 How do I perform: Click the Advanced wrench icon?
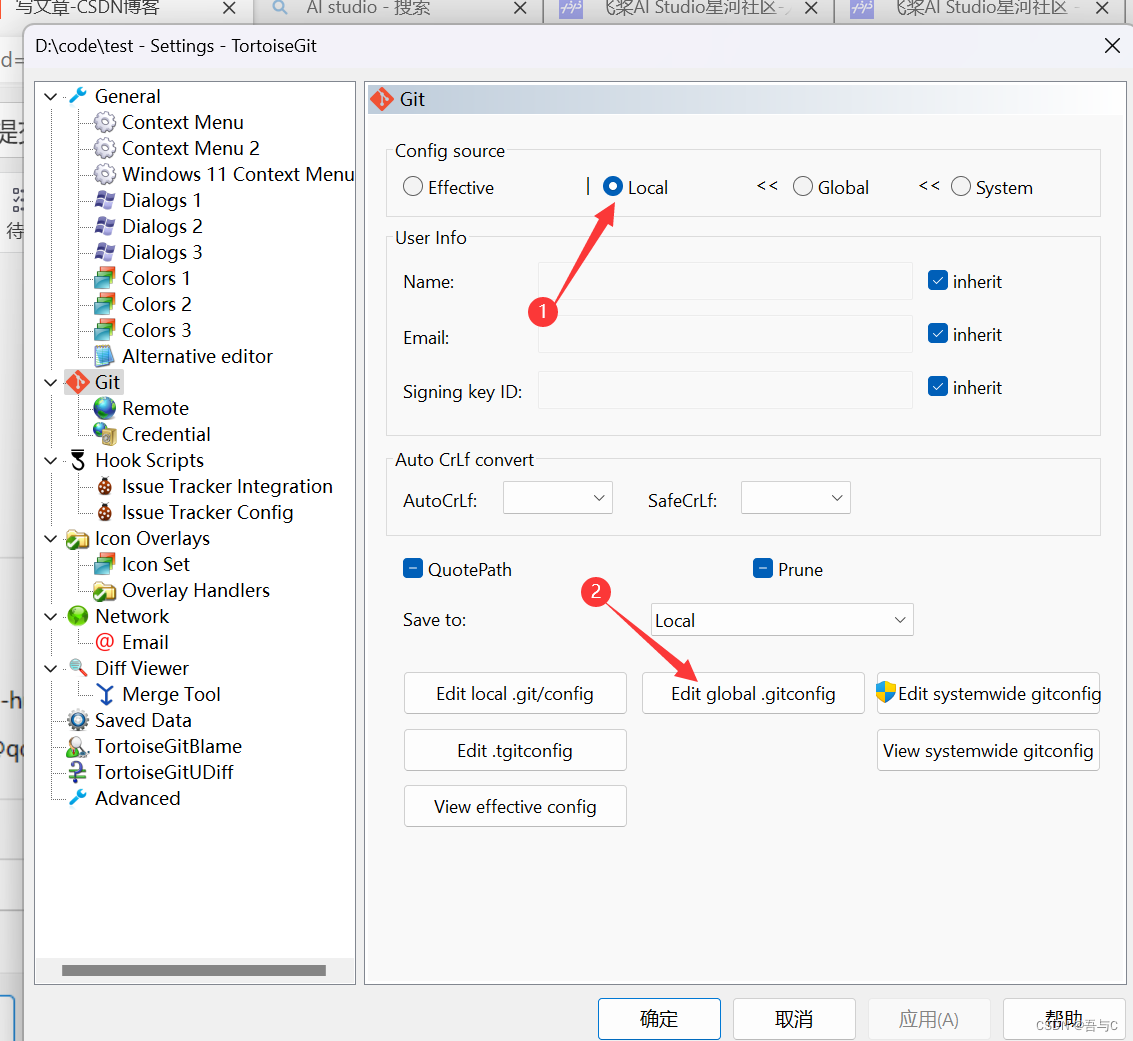(x=77, y=798)
